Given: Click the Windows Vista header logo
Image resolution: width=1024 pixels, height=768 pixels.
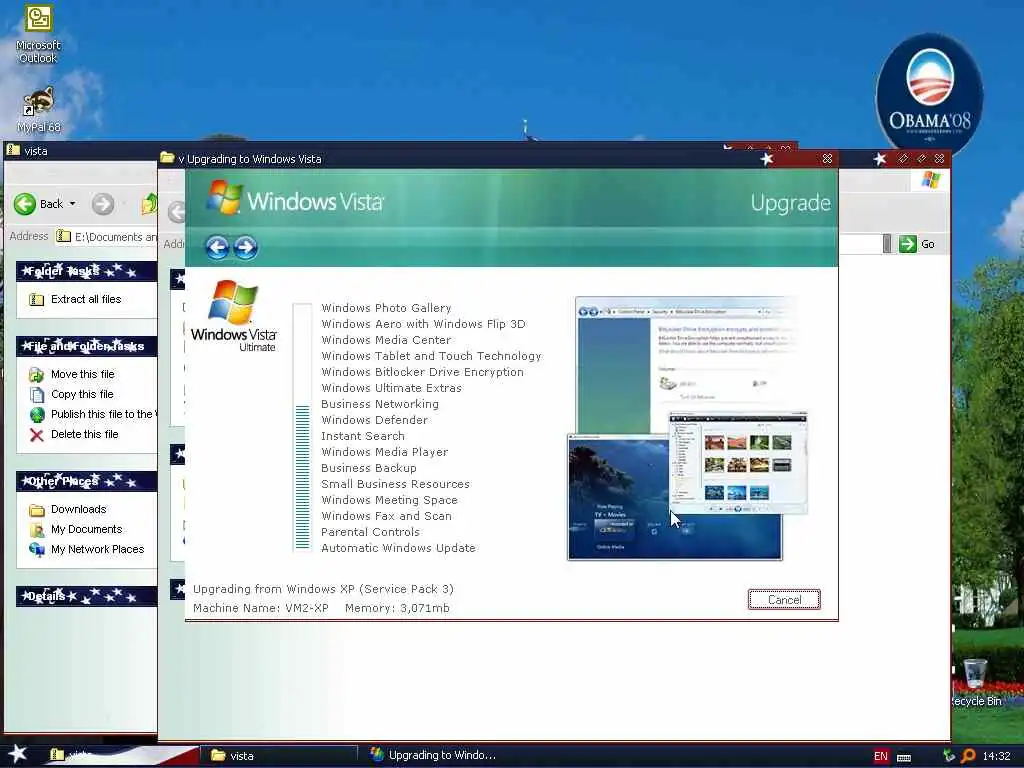Looking at the screenshot, I should [x=295, y=199].
